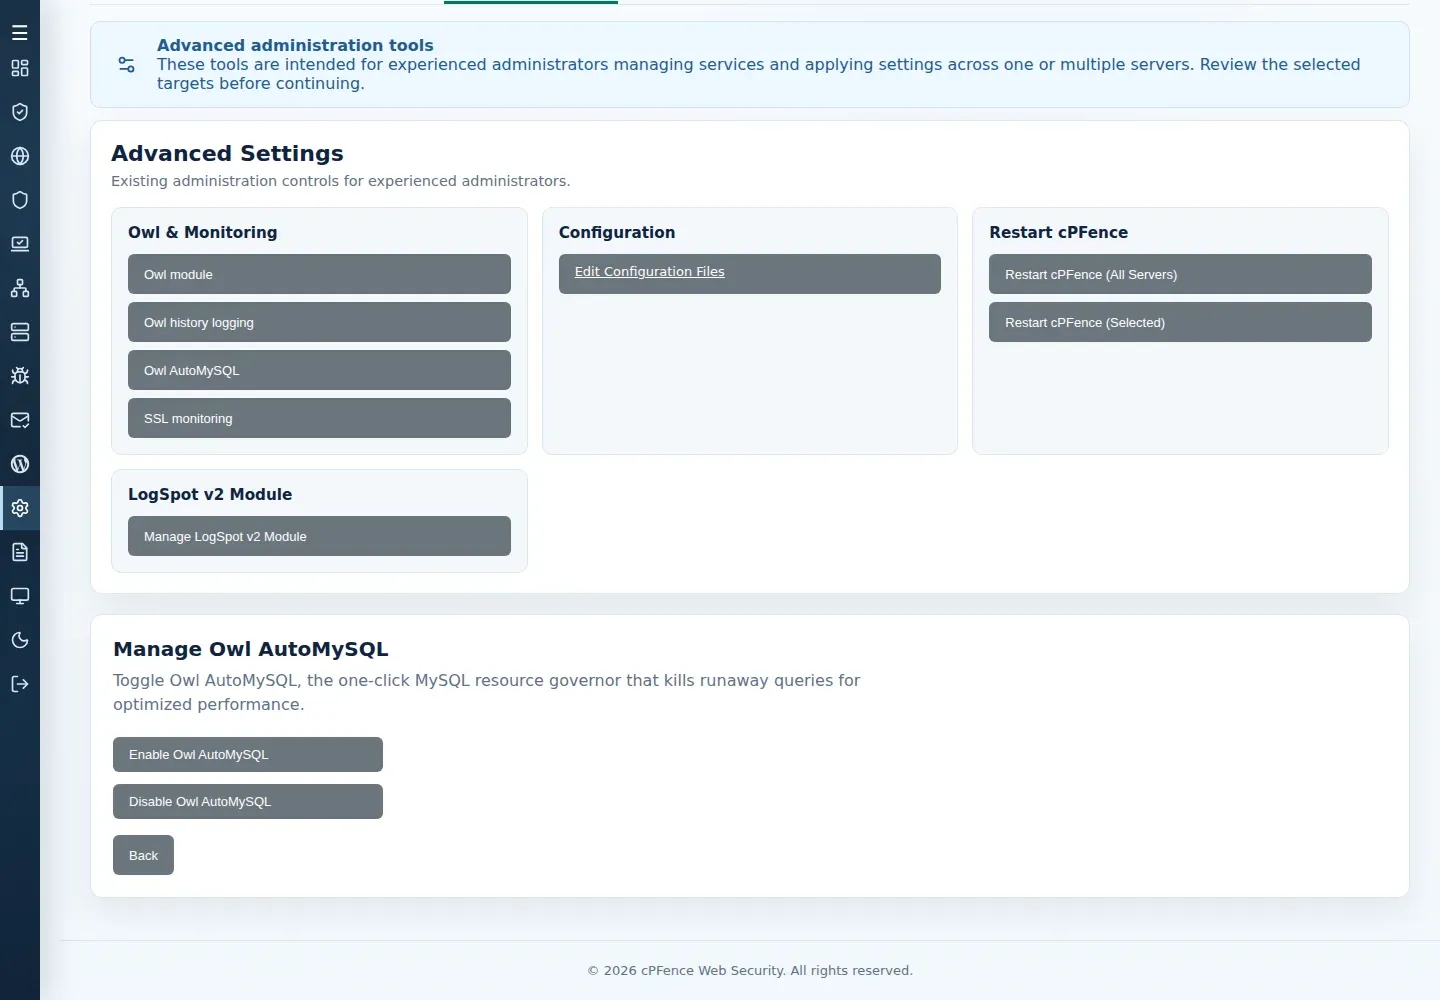
Task: Open Manage LogSpot v2 Module
Action: (x=319, y=536)
